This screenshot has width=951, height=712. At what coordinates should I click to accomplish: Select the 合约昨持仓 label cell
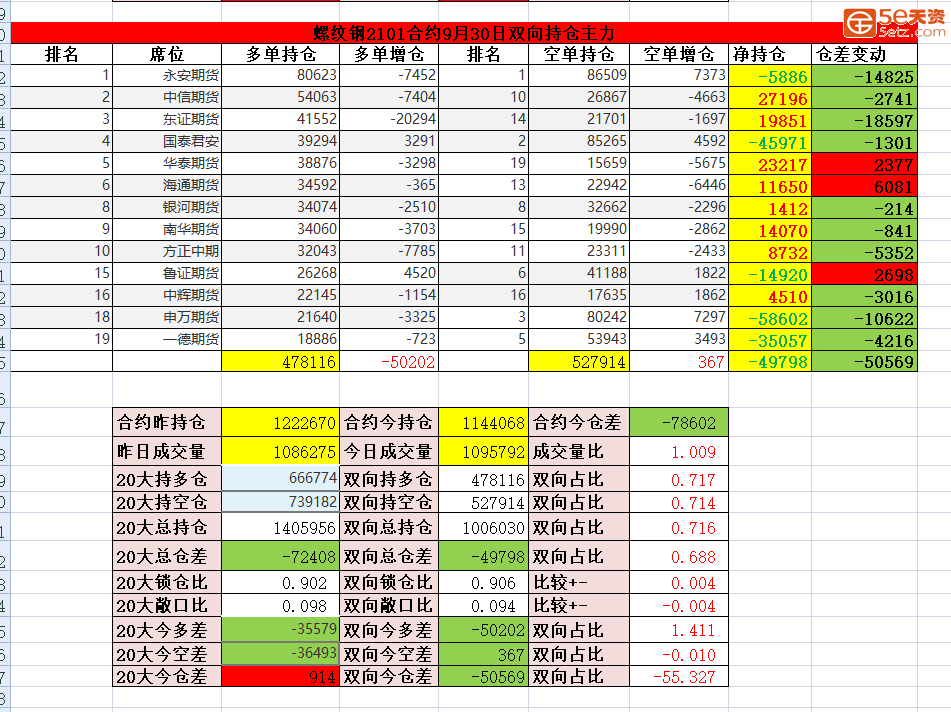pos(166,423)
